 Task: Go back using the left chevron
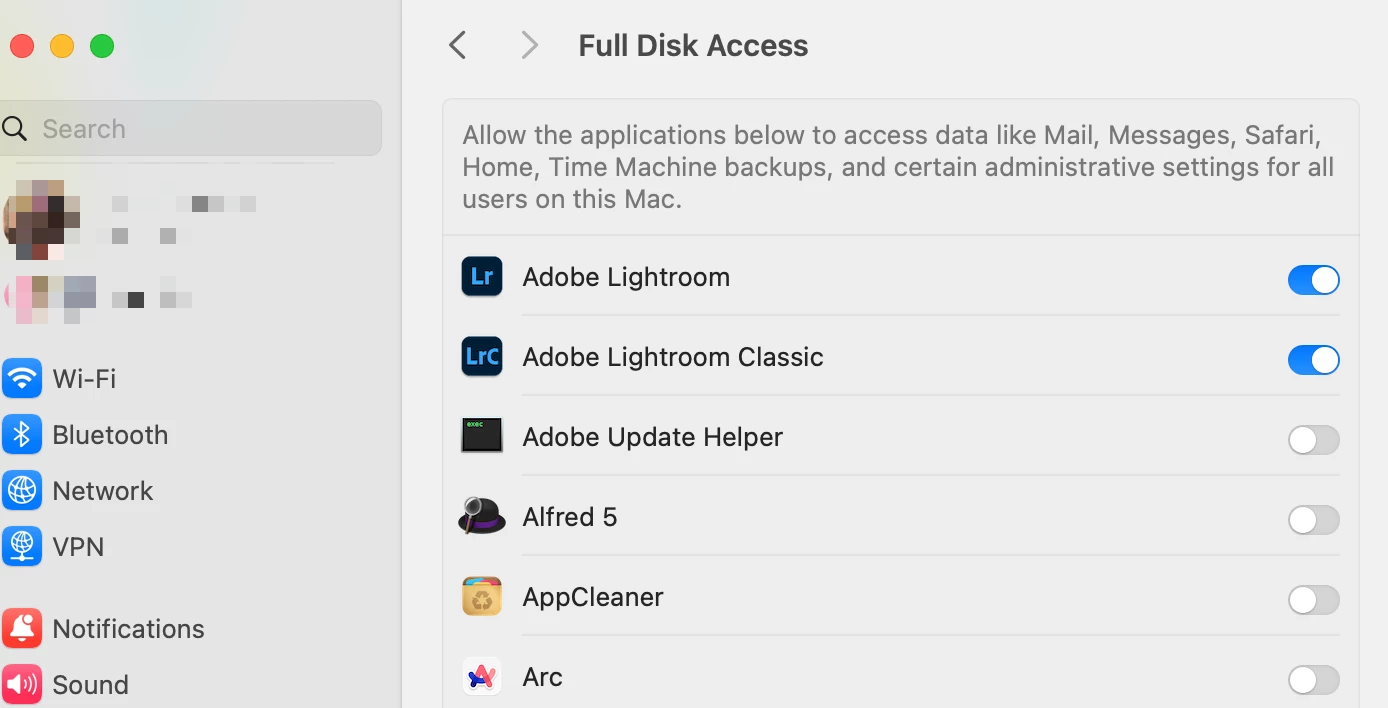click(458, 45)
